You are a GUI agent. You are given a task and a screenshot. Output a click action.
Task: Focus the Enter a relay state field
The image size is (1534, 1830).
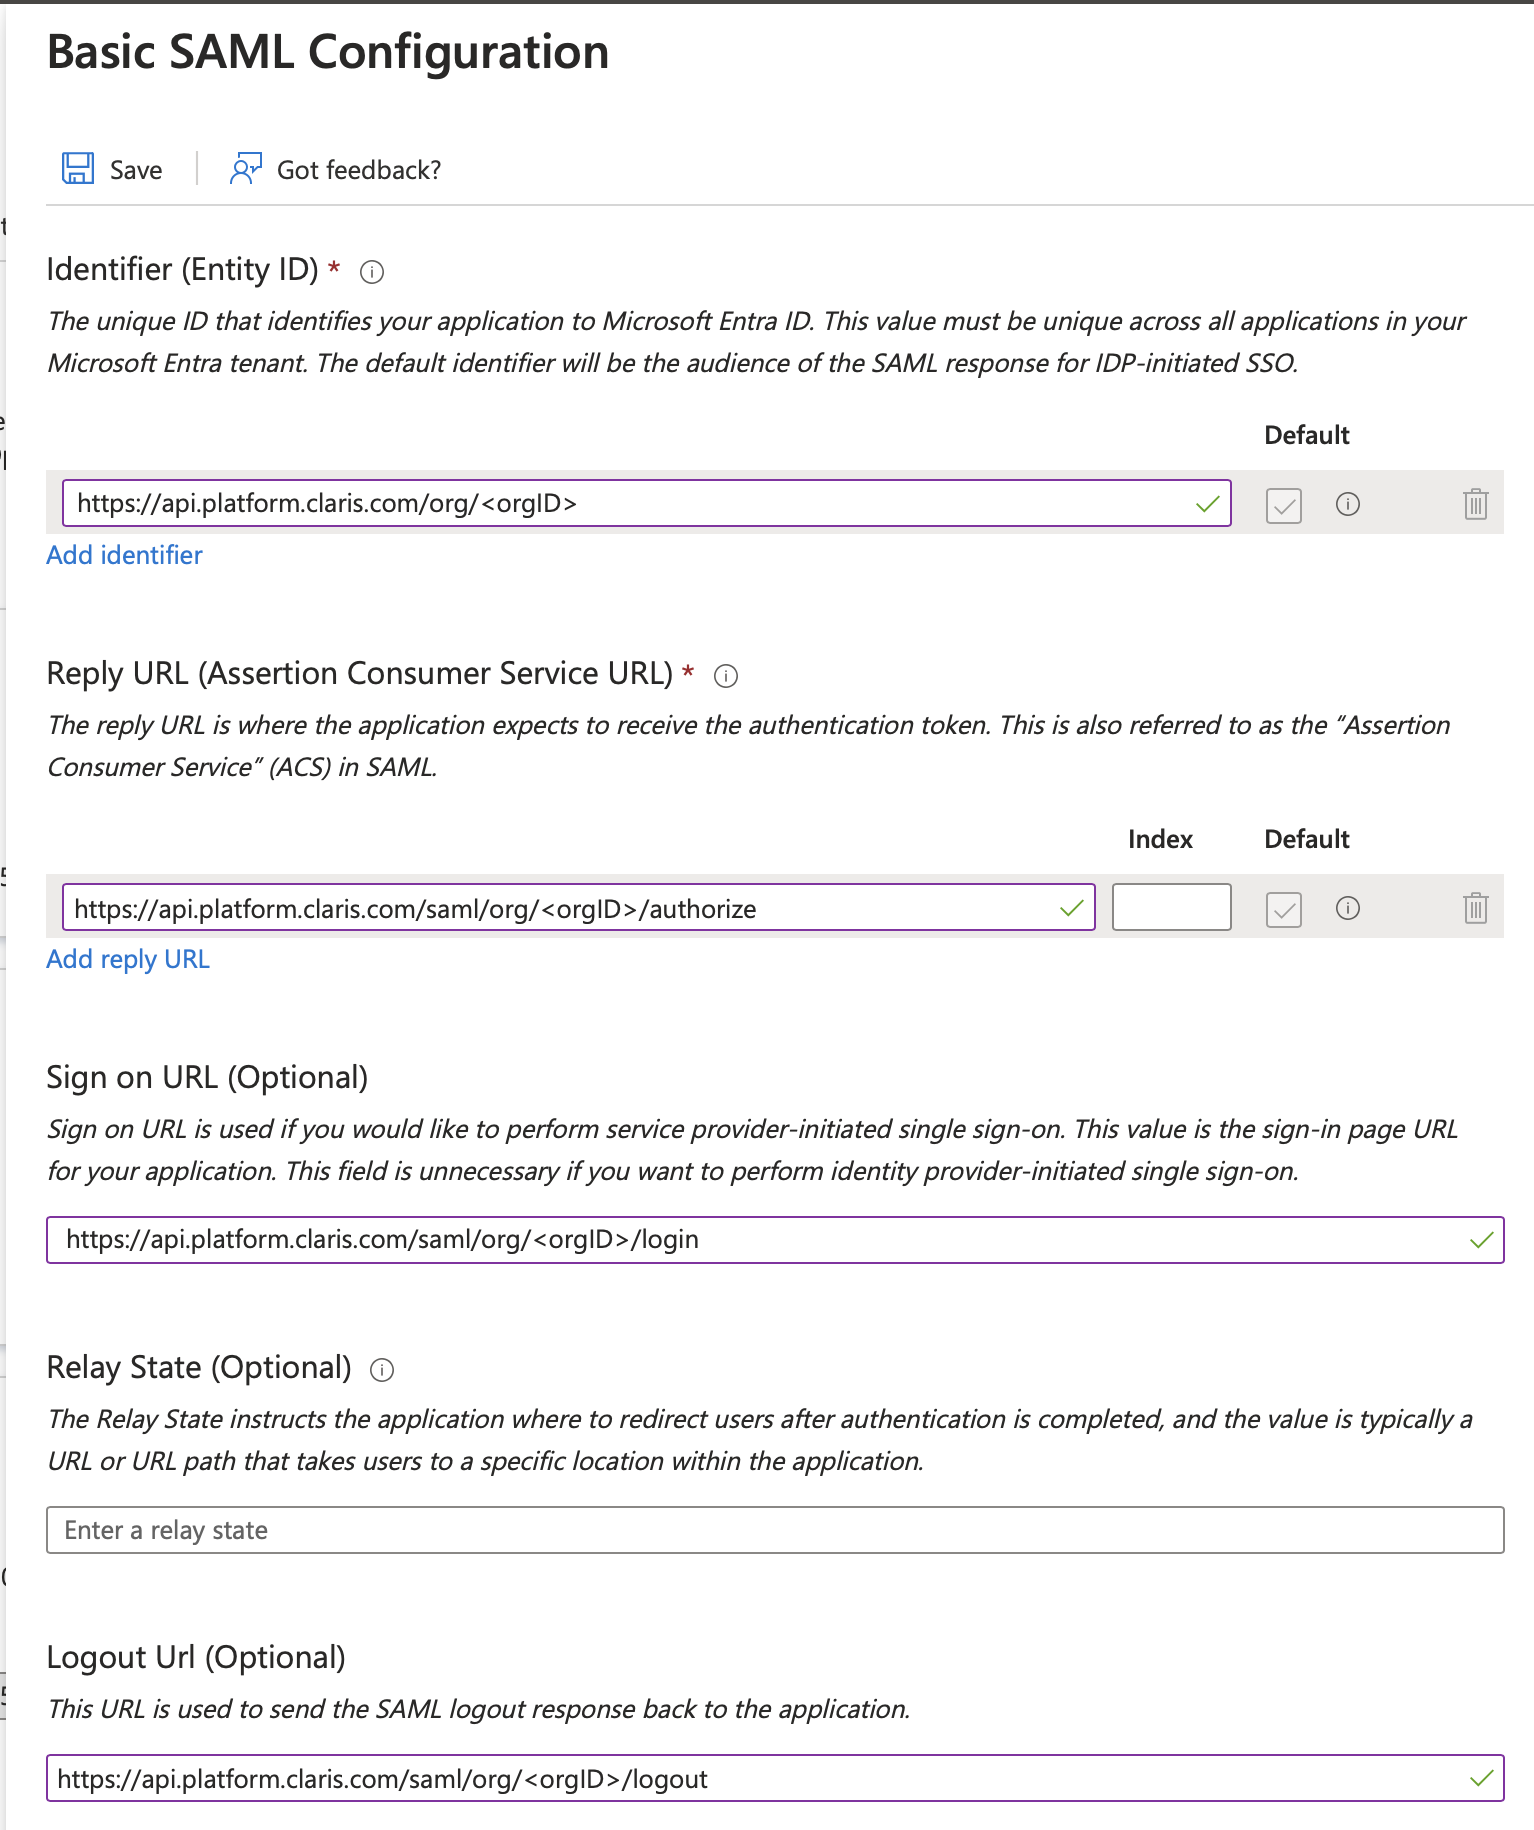775,1530
